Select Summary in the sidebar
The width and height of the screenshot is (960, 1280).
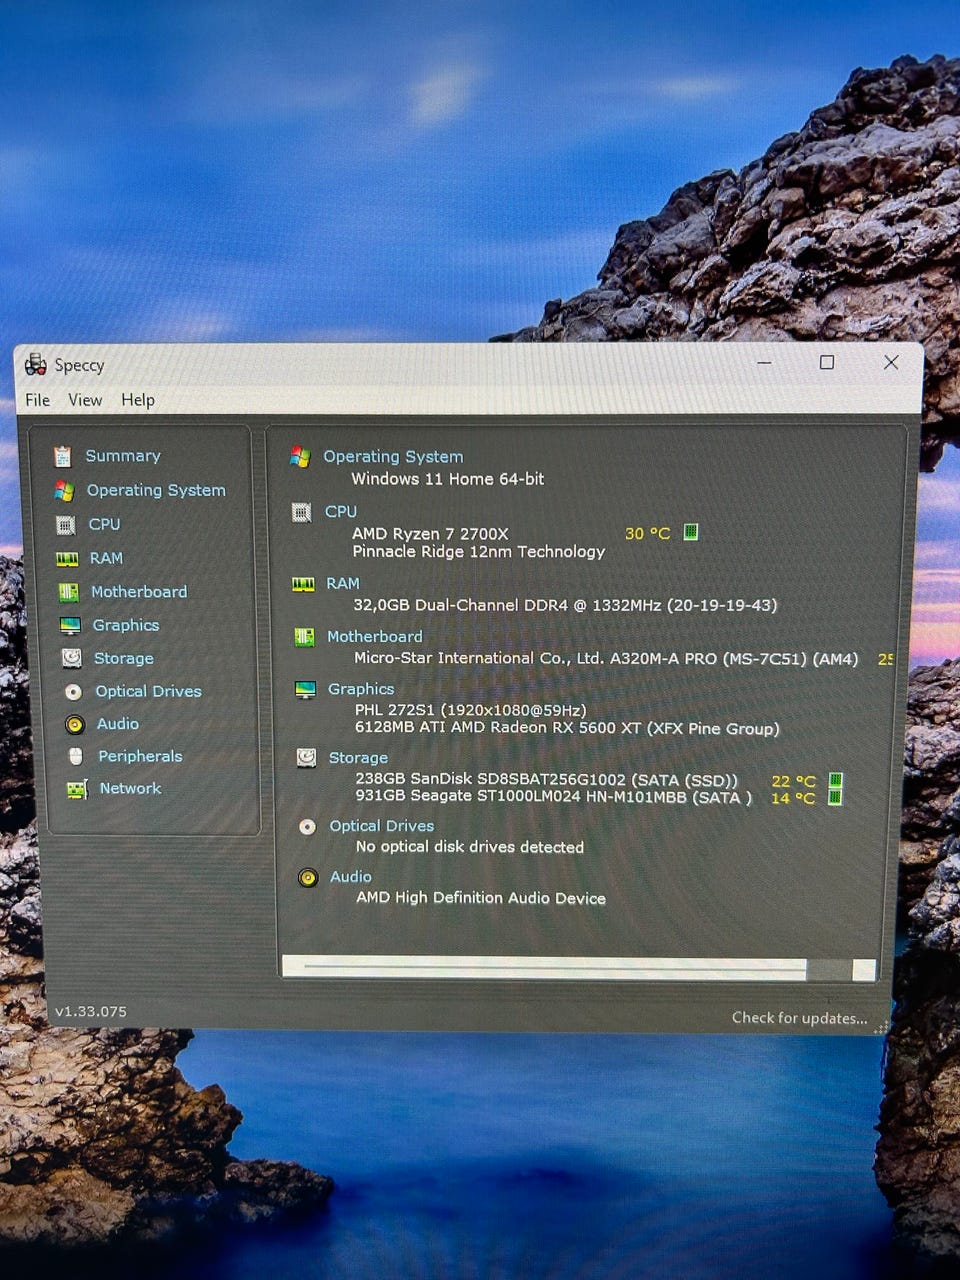(123, 456)
